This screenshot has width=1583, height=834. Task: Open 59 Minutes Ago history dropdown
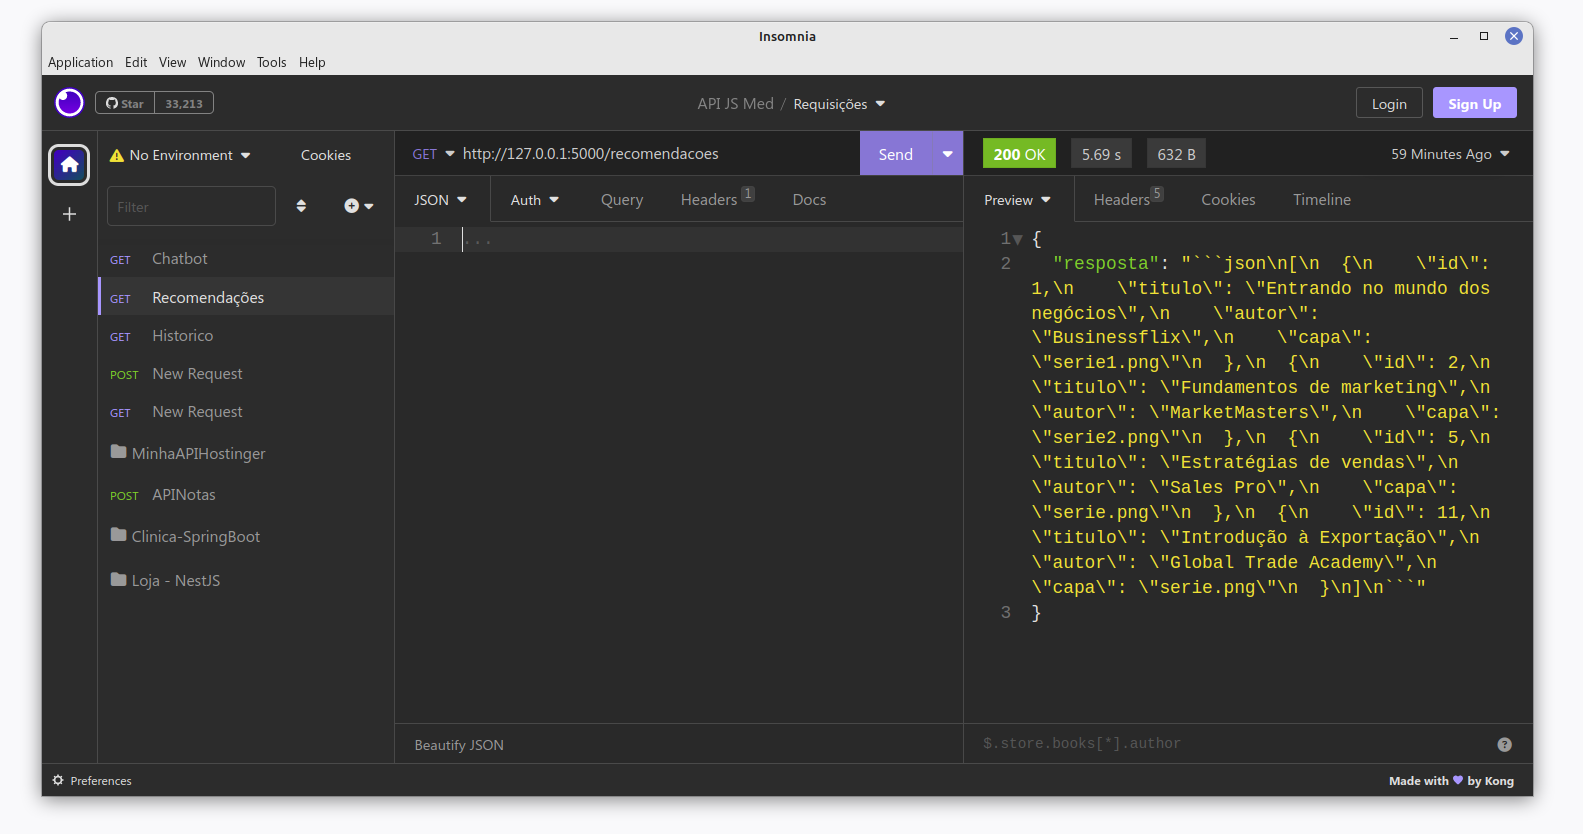tap(1450, 154)
